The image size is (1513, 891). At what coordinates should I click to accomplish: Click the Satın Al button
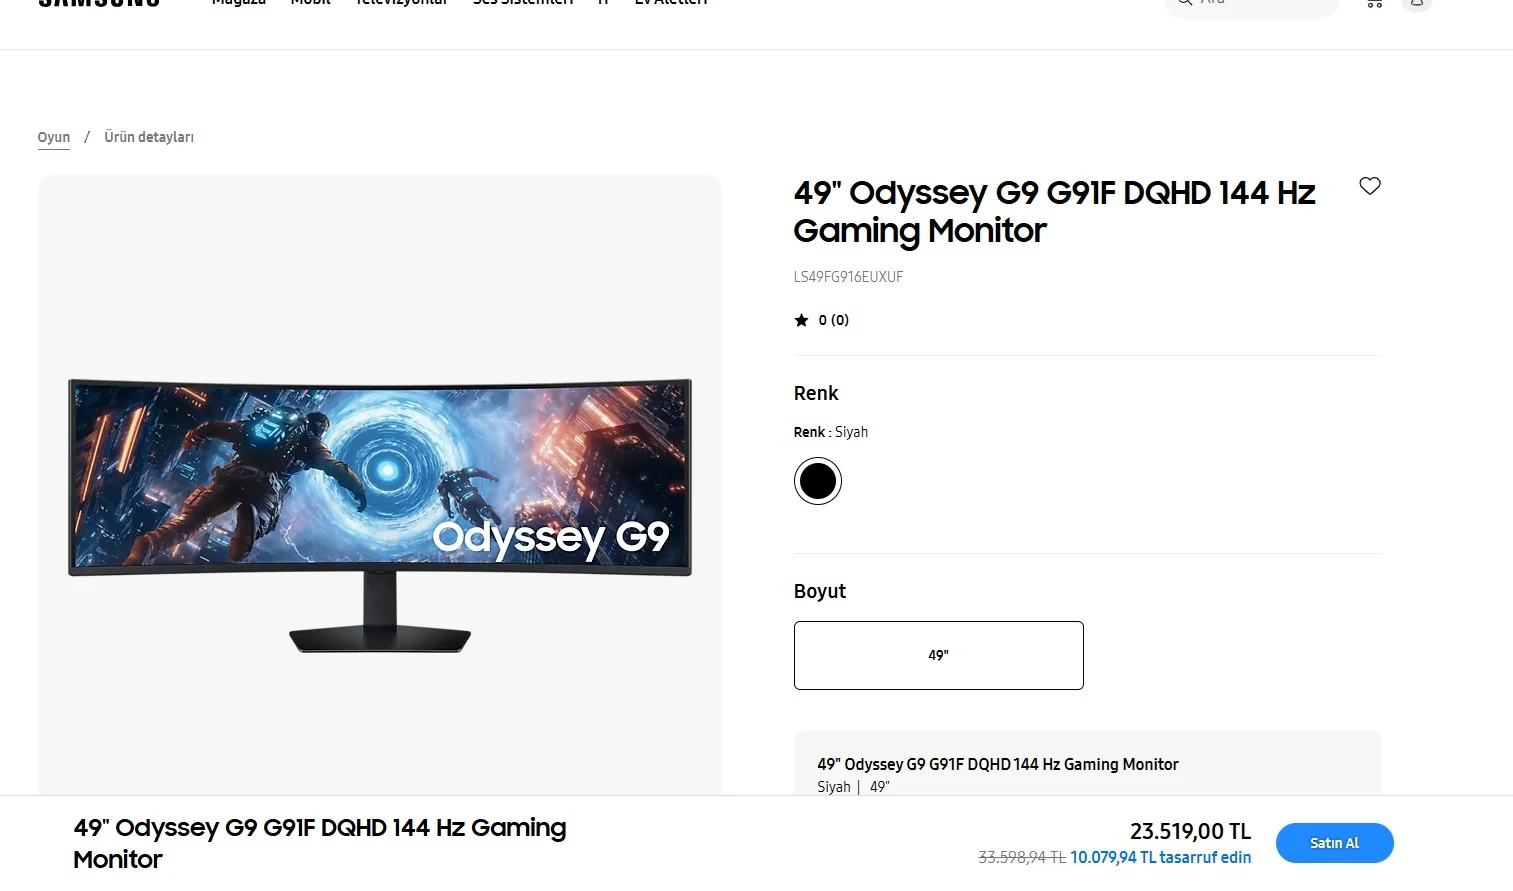[1334, 843]
